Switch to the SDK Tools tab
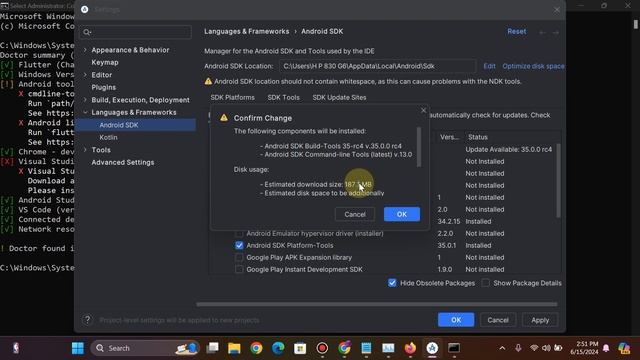 pyautogui.click(x=284, y=98)
